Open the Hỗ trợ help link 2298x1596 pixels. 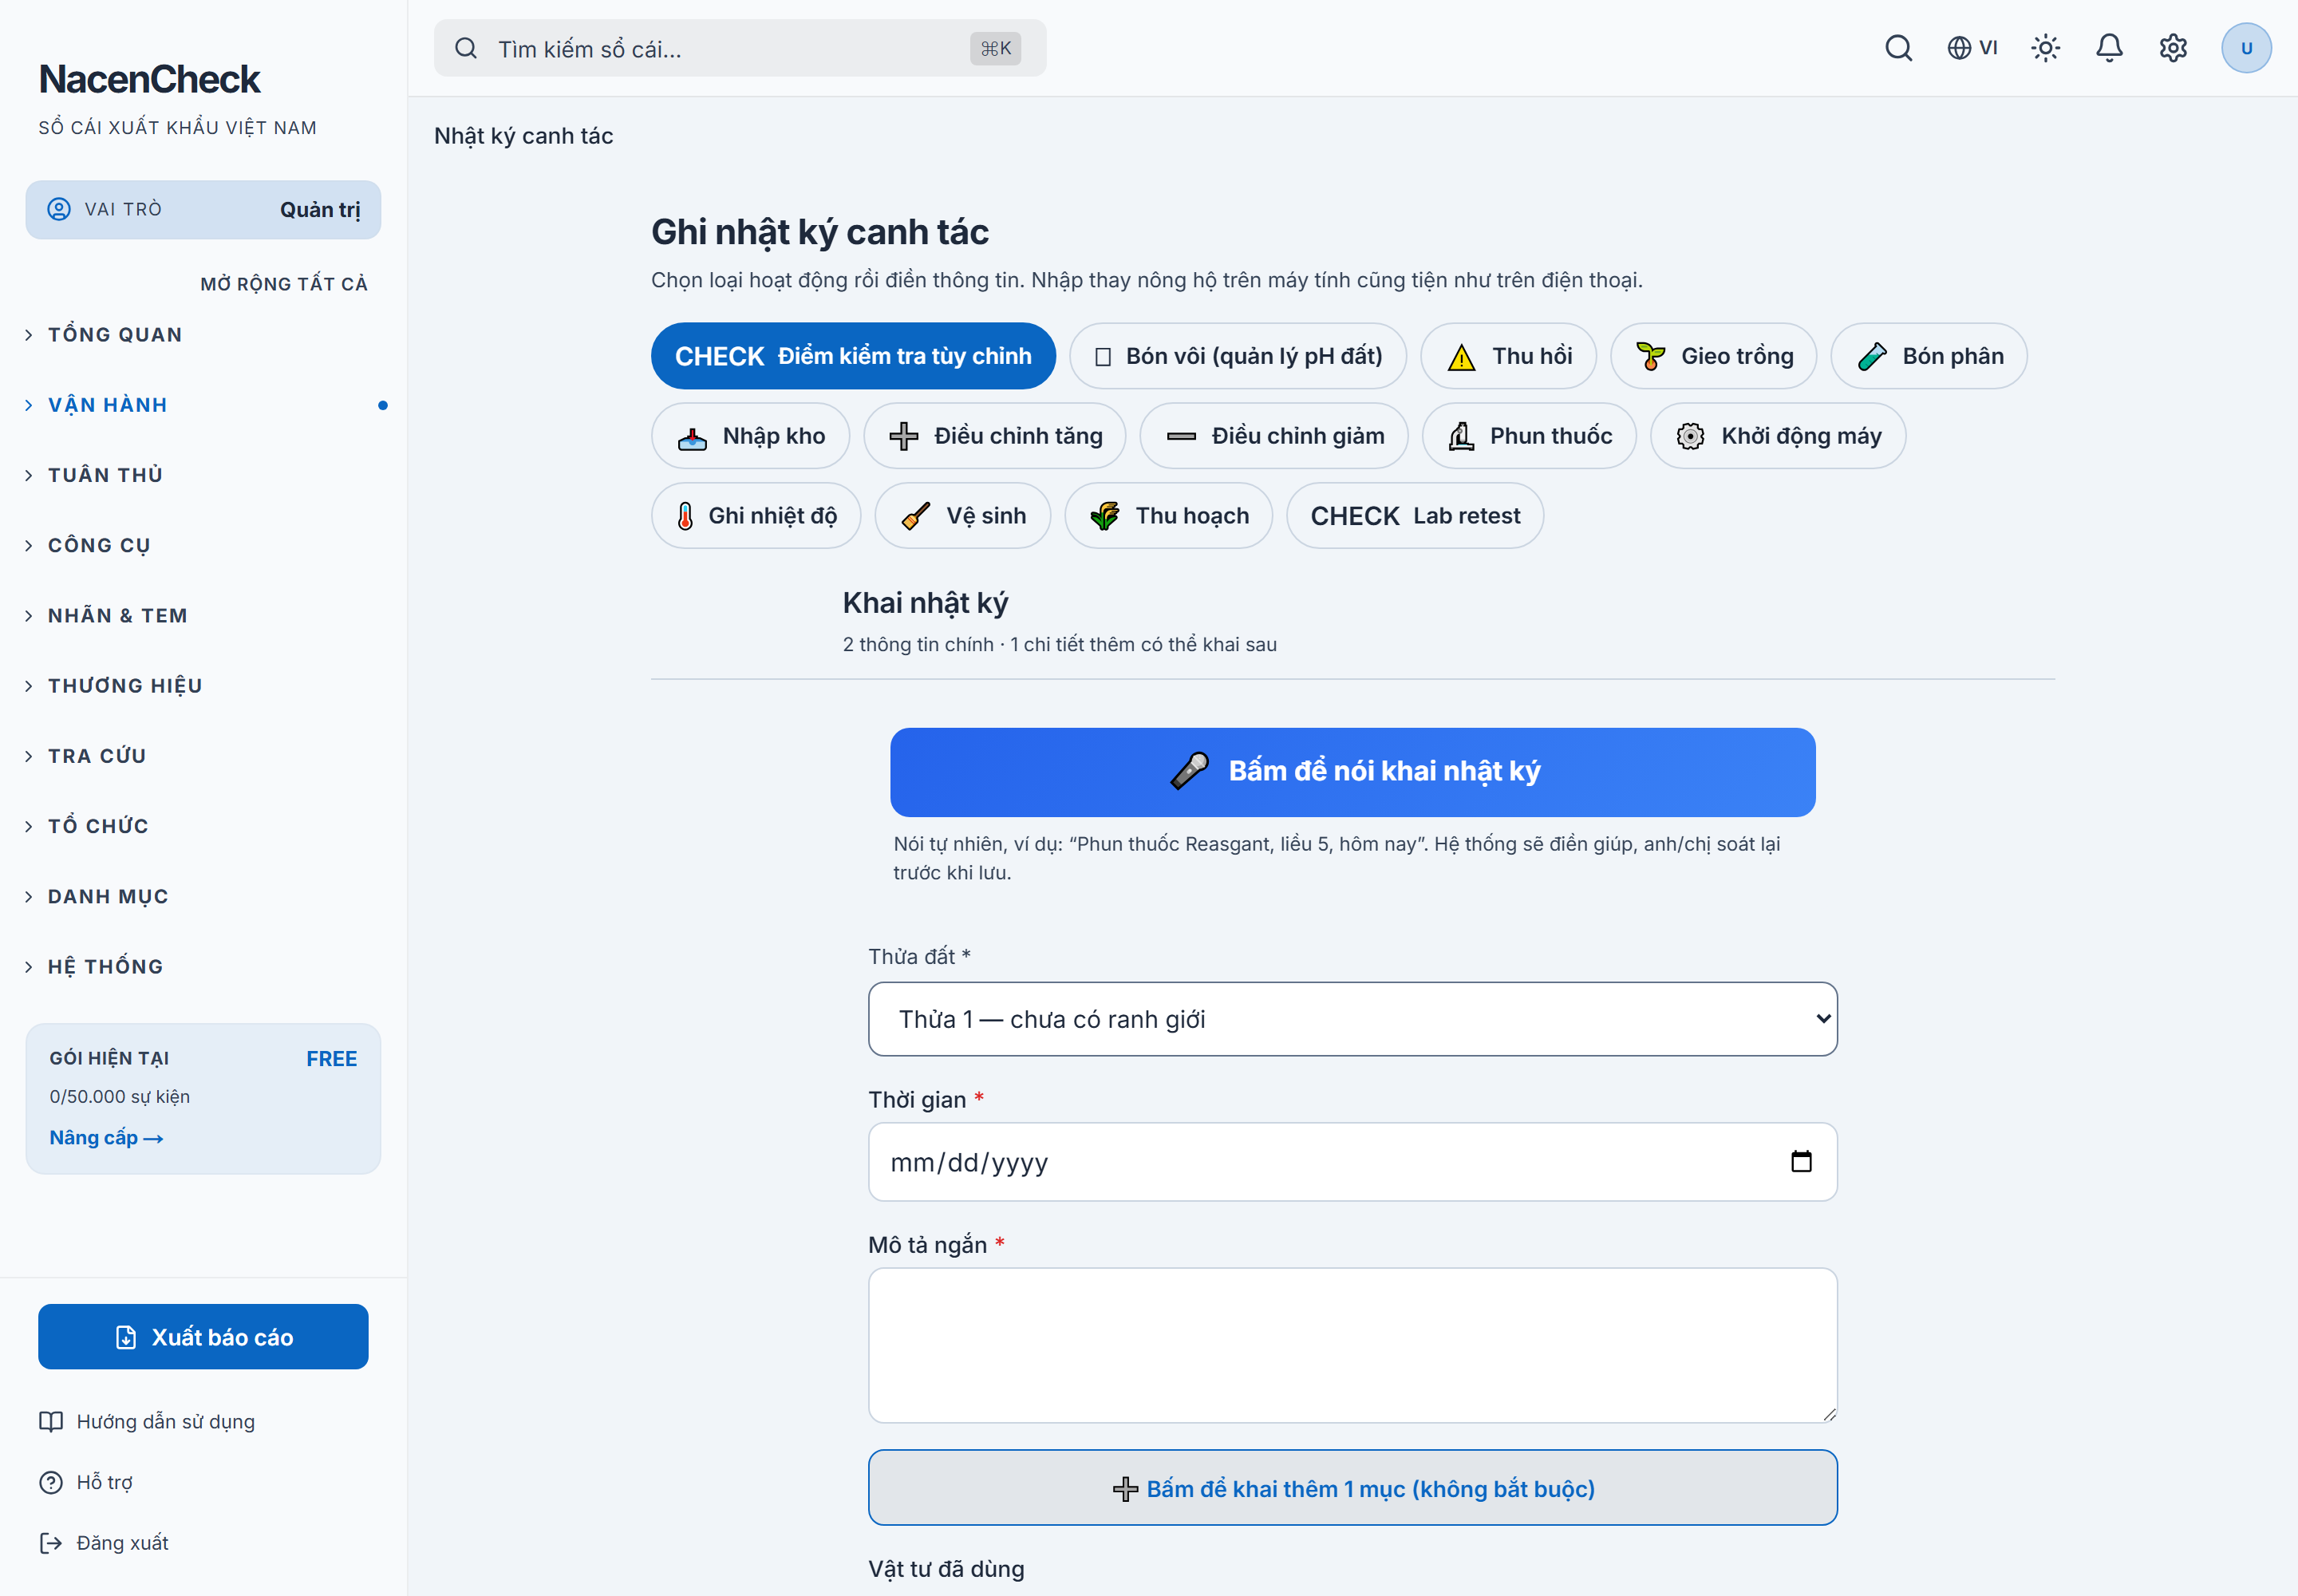tap(86, 1482)
